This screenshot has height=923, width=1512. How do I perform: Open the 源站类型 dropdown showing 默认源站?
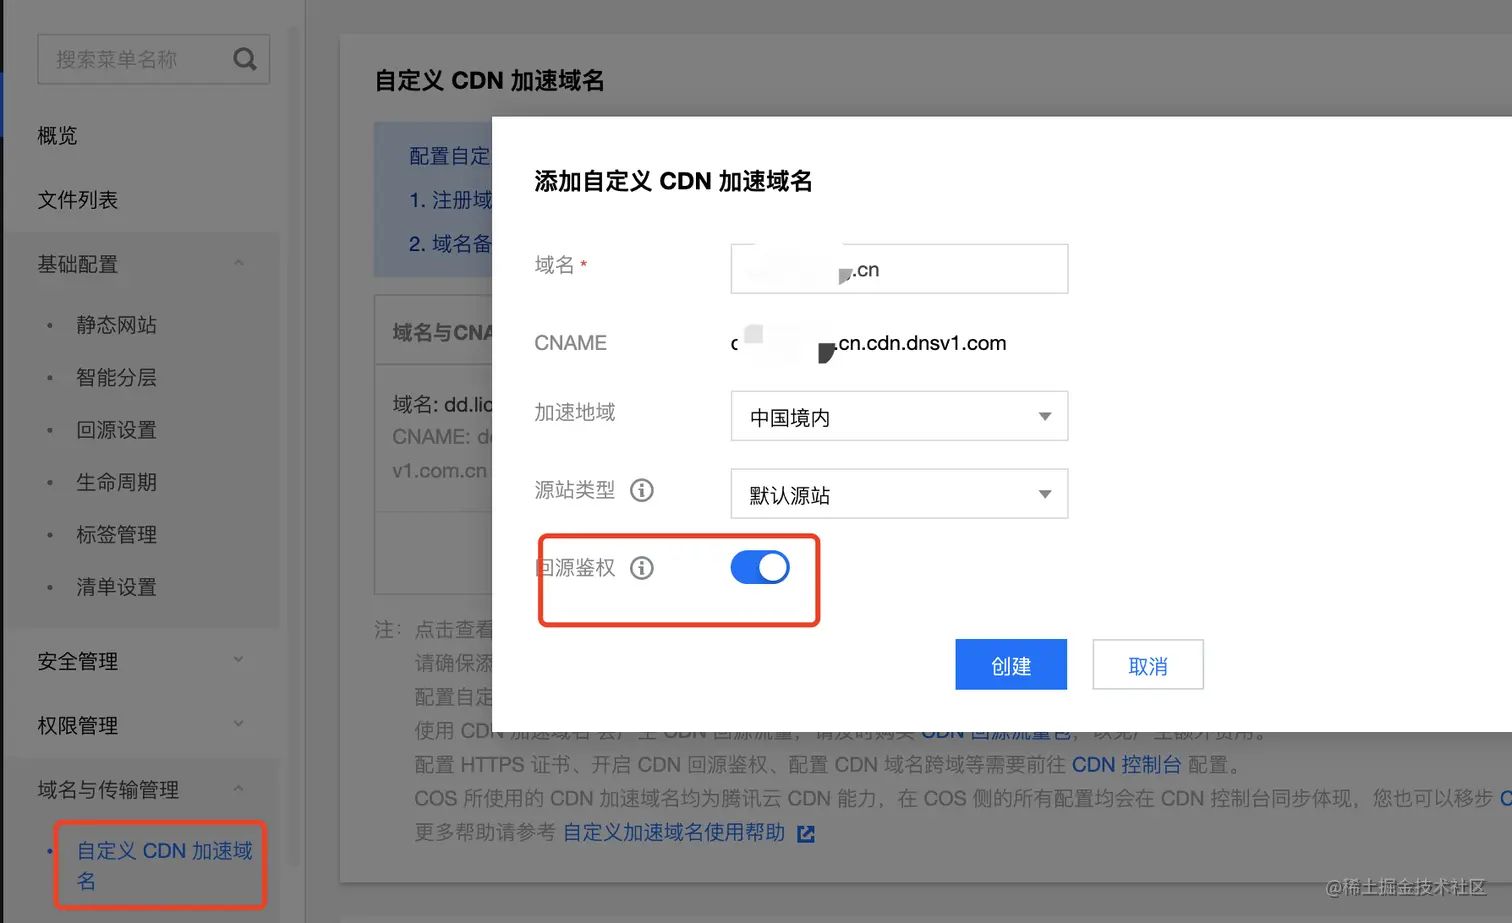(899, 494)
